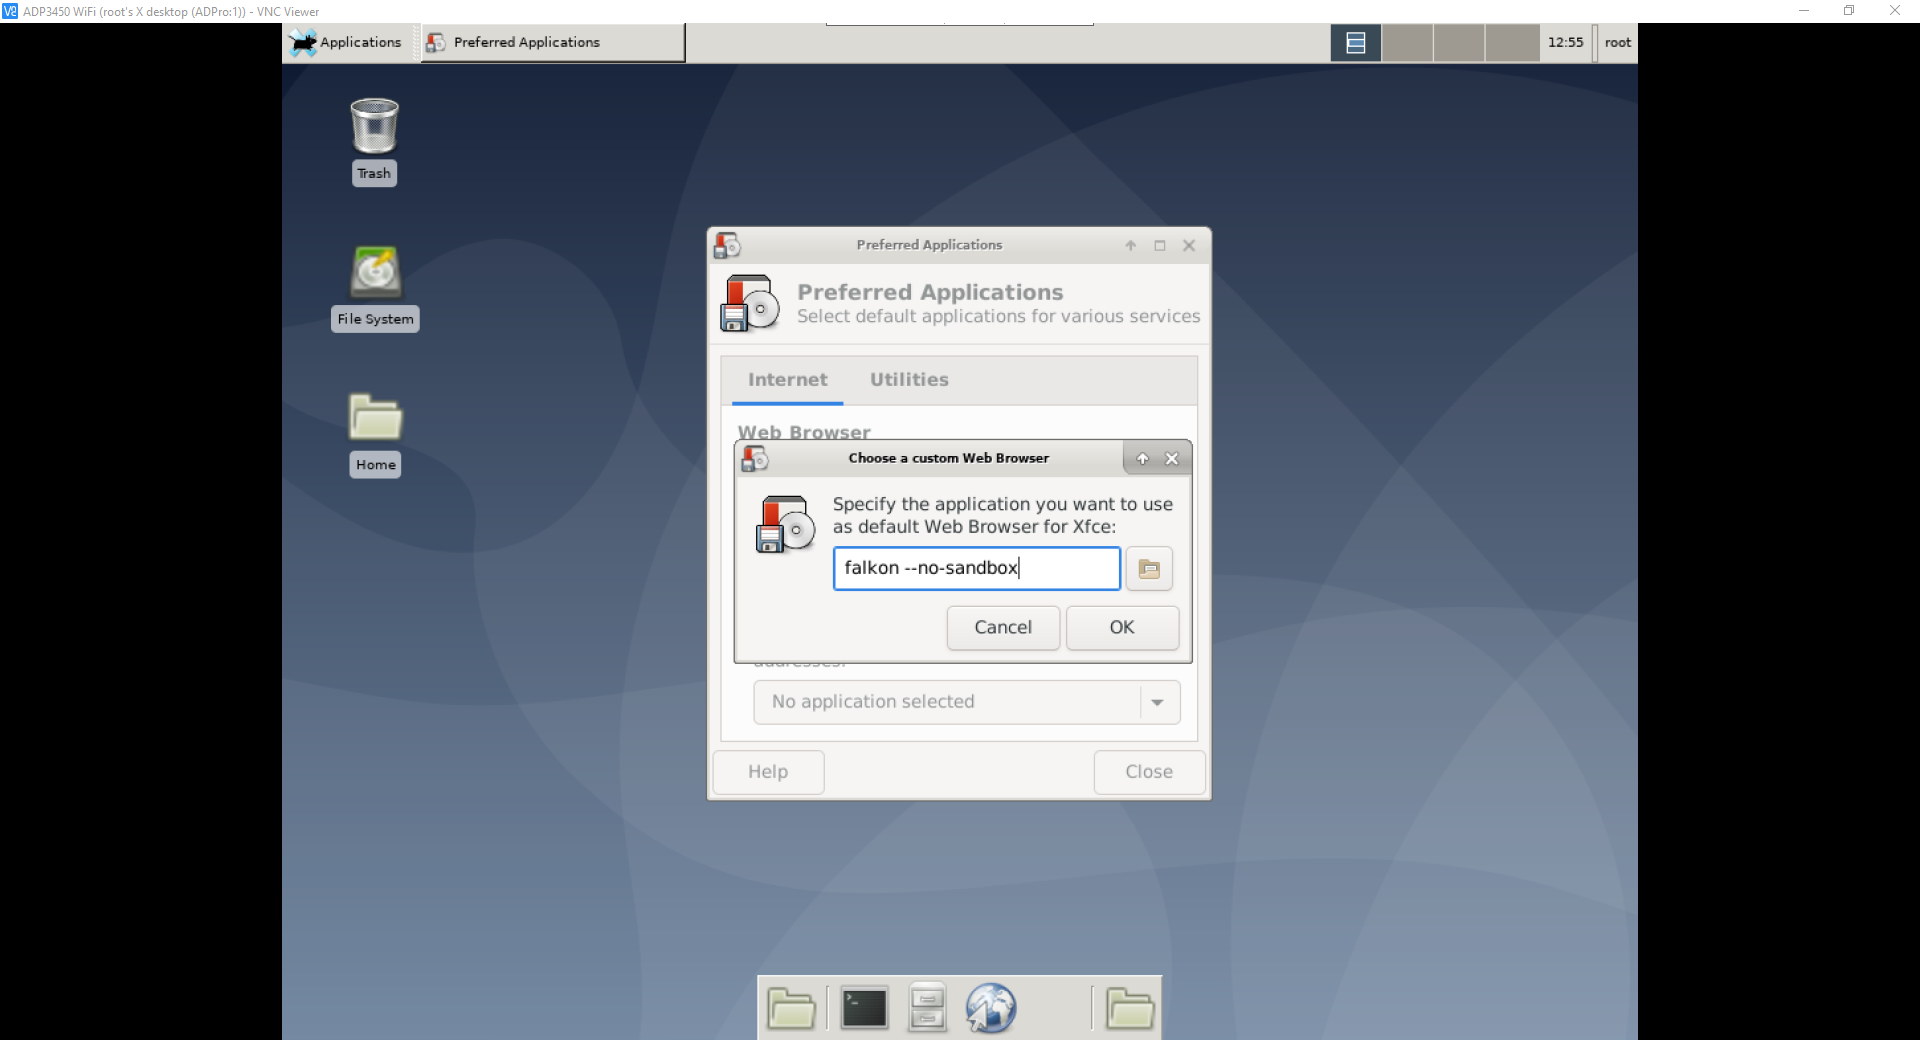Open the file manager cabinet icon in dock
1920x1040 pixels.
click(927, 1008)
